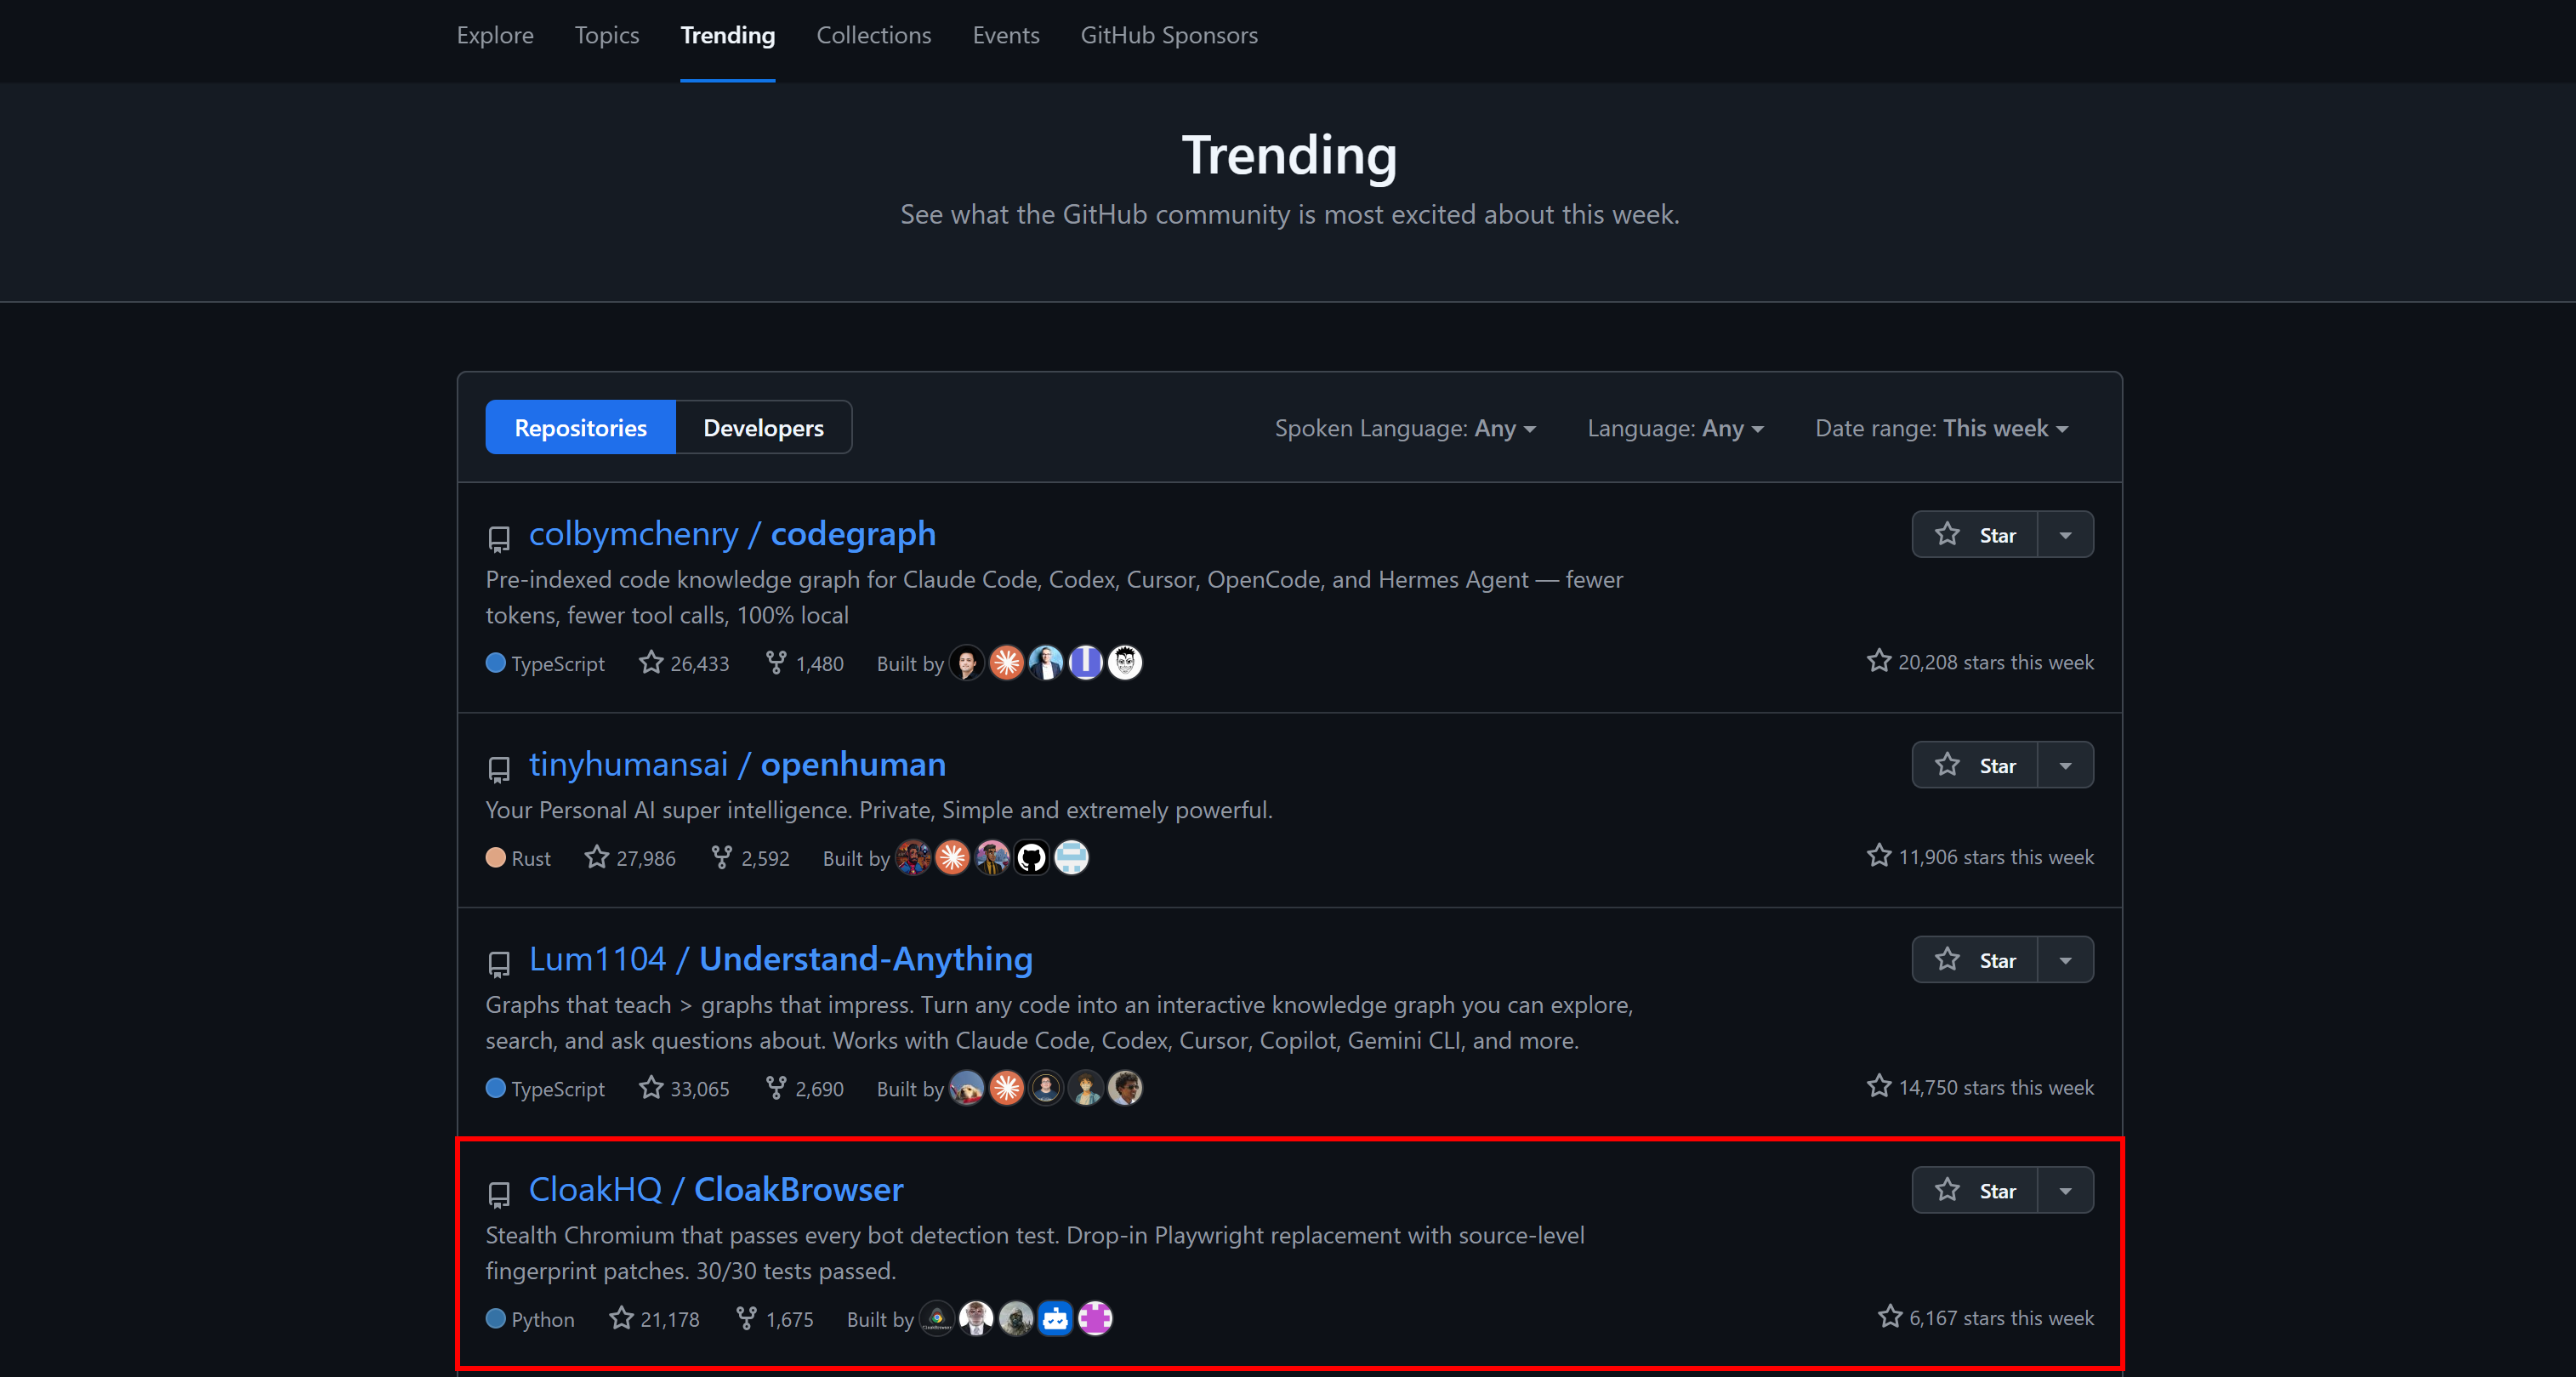
Task: View codegraph forks count 1,480
Action: [x=805, y=663]
